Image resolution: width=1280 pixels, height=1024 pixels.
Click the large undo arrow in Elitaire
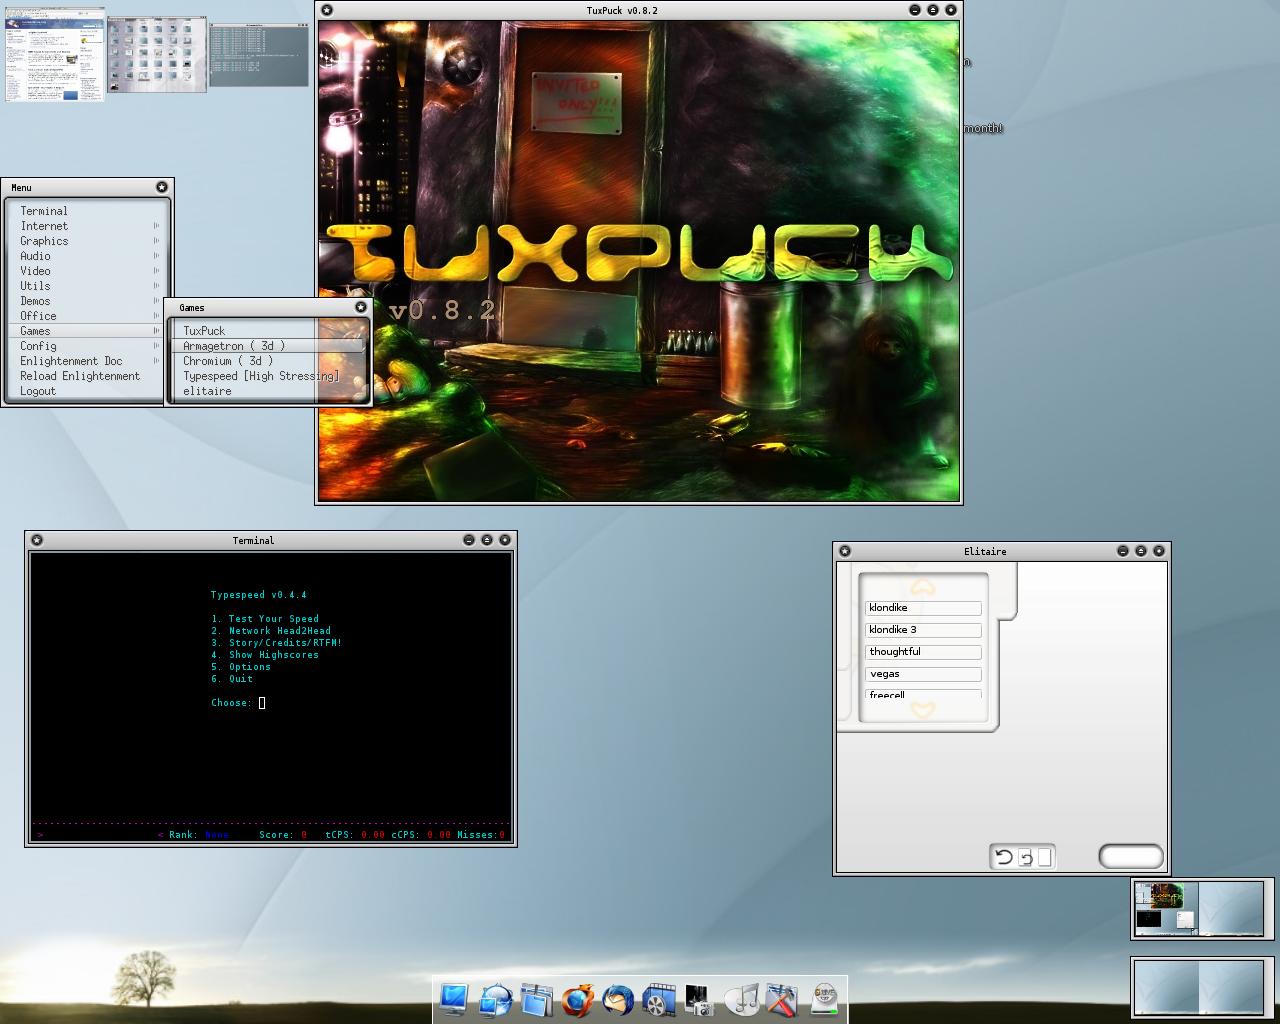coord(1004,857)
